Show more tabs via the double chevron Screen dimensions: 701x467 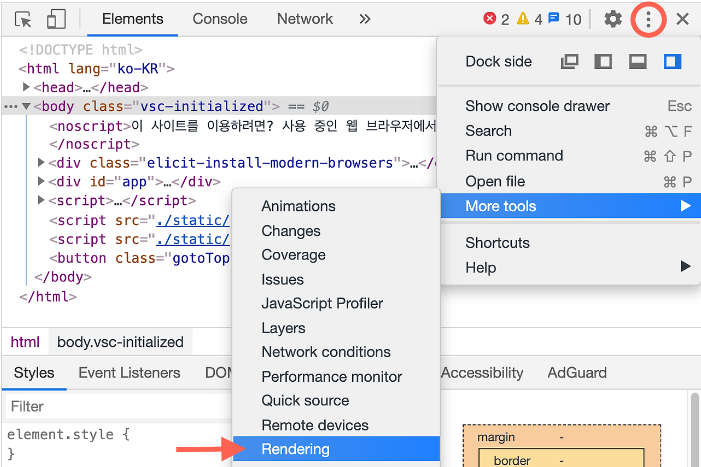364,19
